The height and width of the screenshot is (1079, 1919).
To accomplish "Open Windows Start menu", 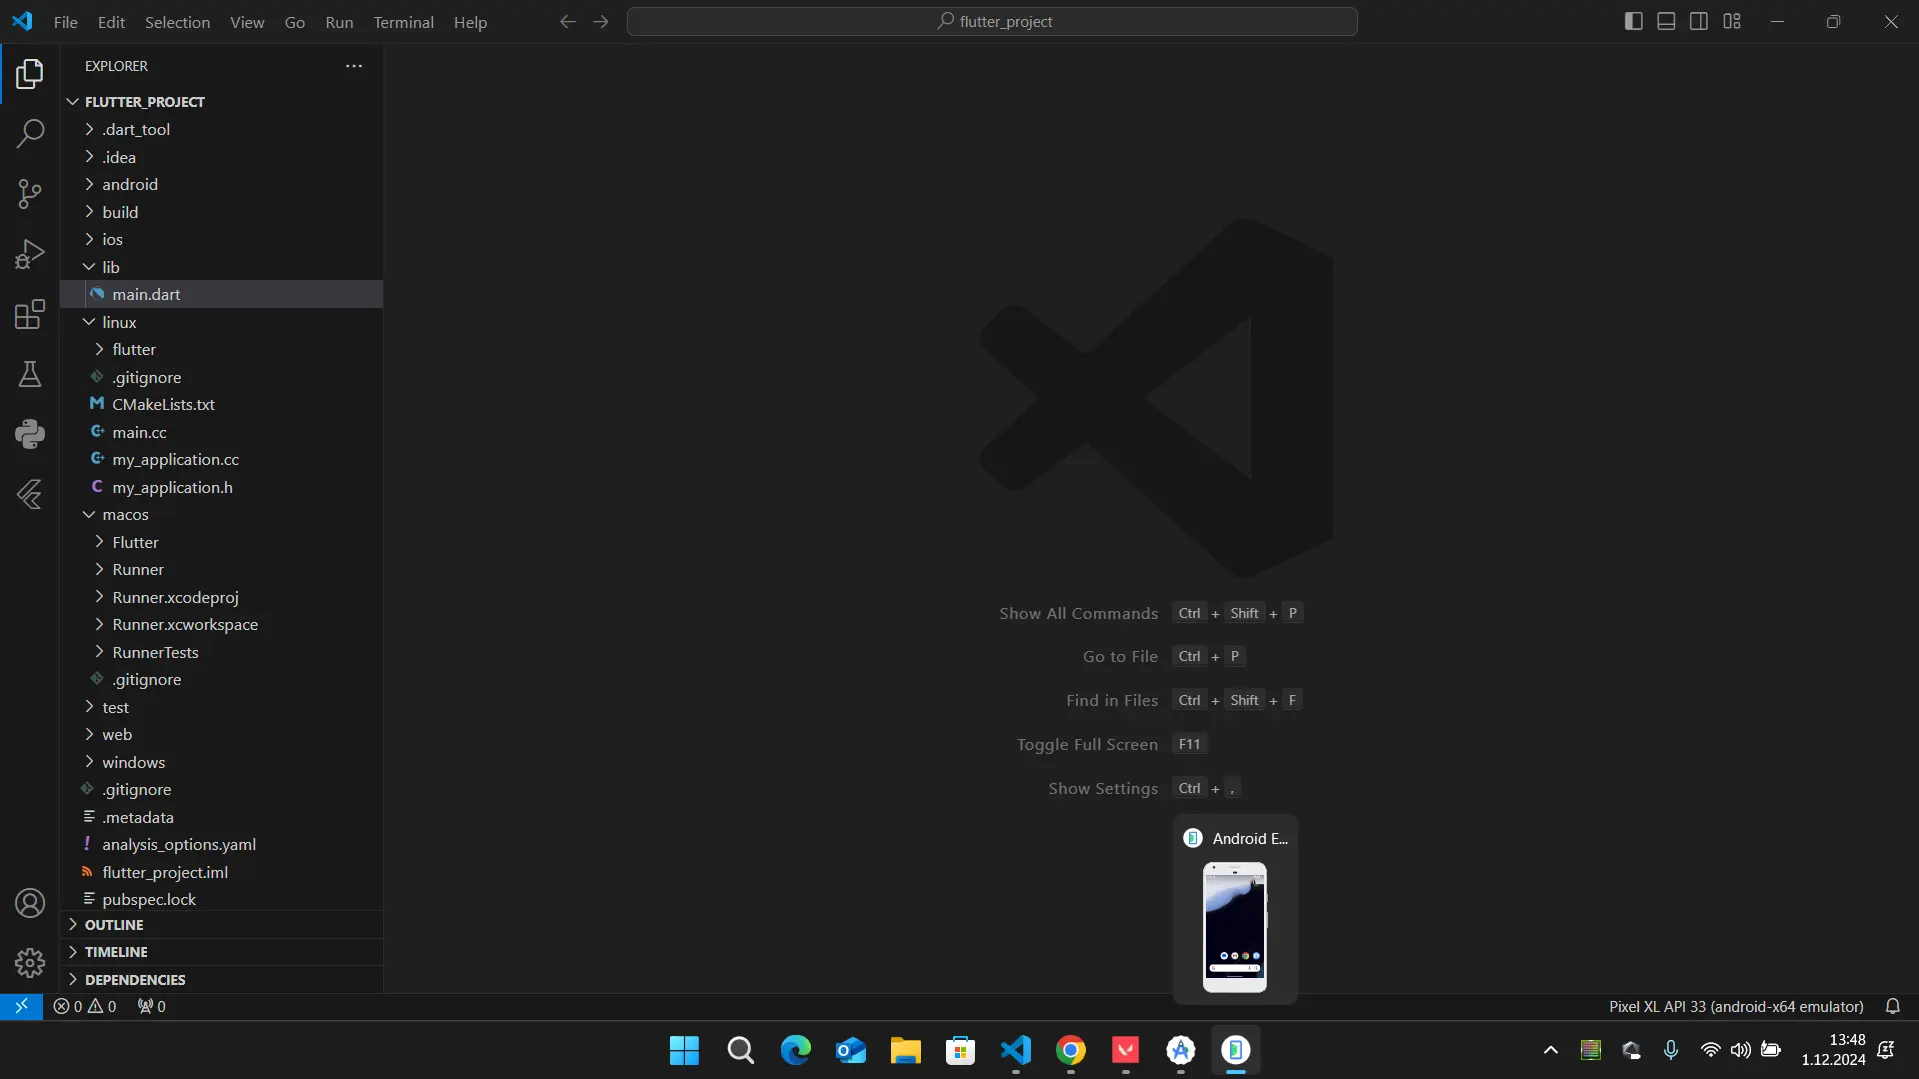I will [685, 1051].
